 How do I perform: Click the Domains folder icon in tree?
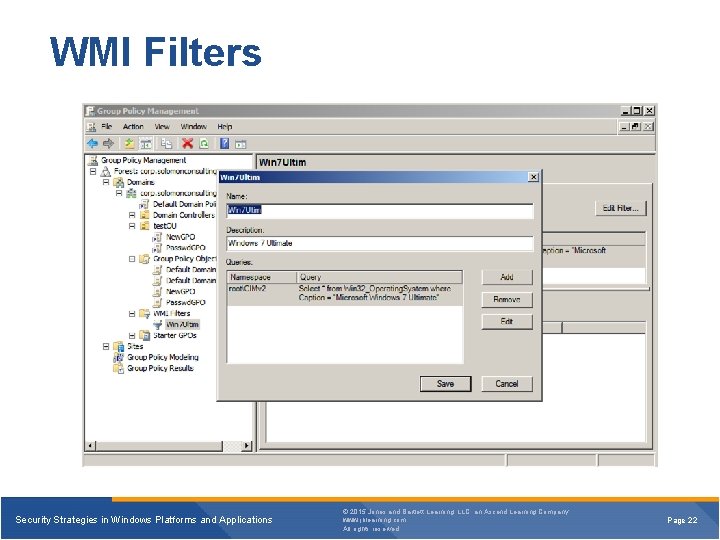118,182
